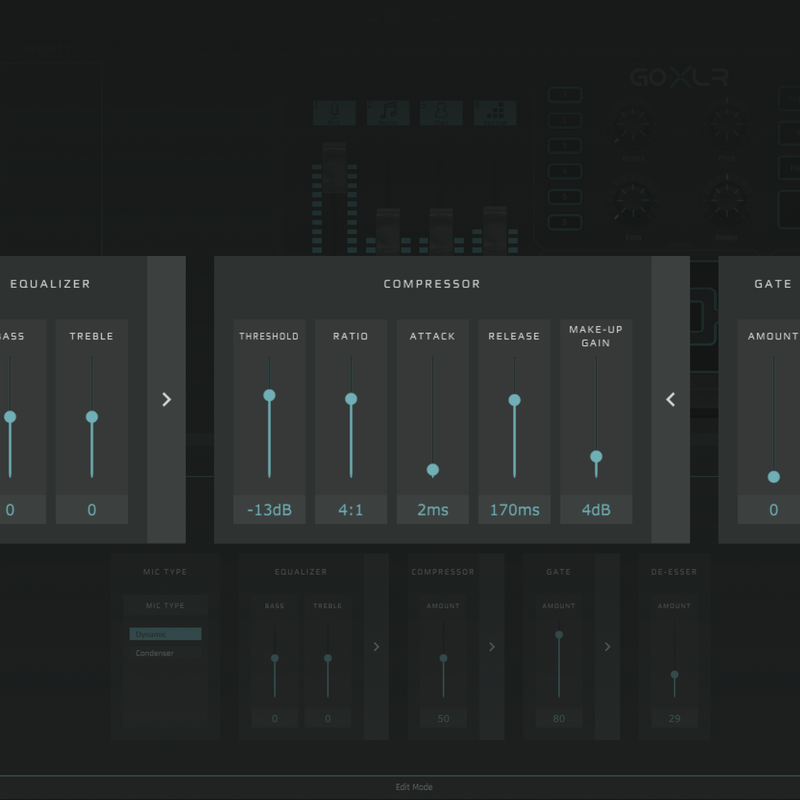
Task: Expand the dimmed background Gate panel chevron
Action: point(607,646)
